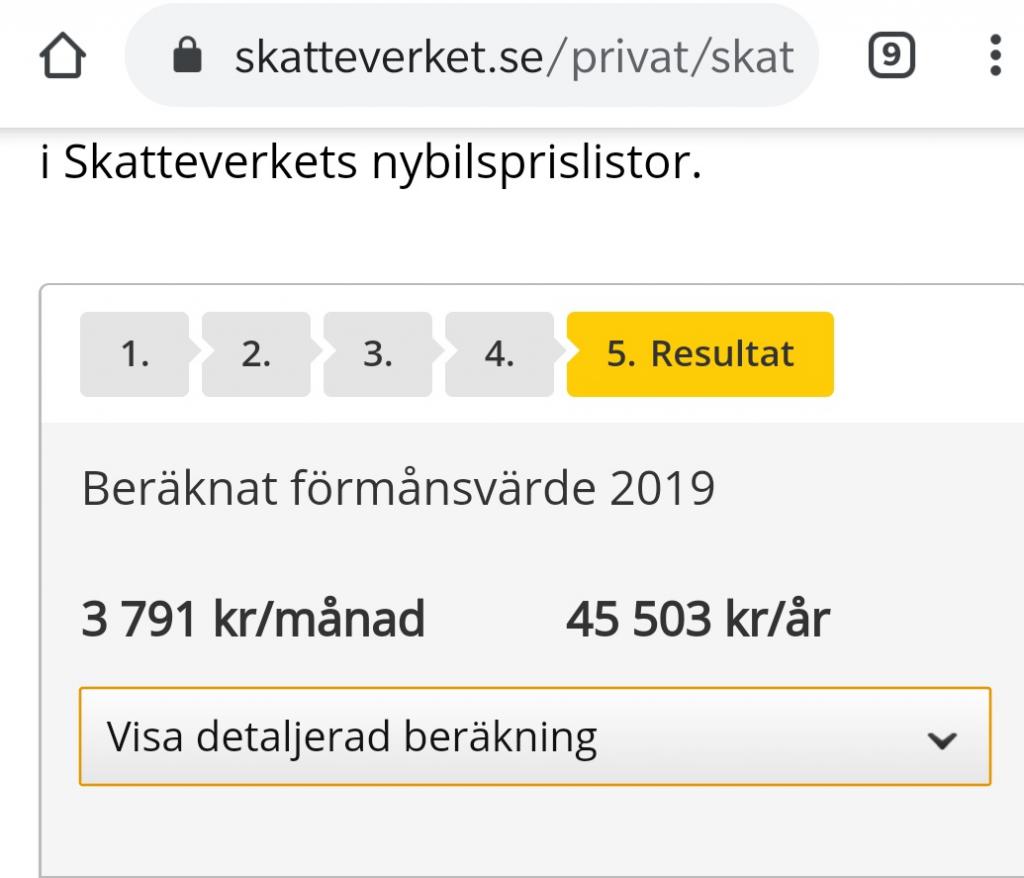Select step 3 in the wizard
The width and height of the screenshot is (1024, 878).
coord(377,354)
